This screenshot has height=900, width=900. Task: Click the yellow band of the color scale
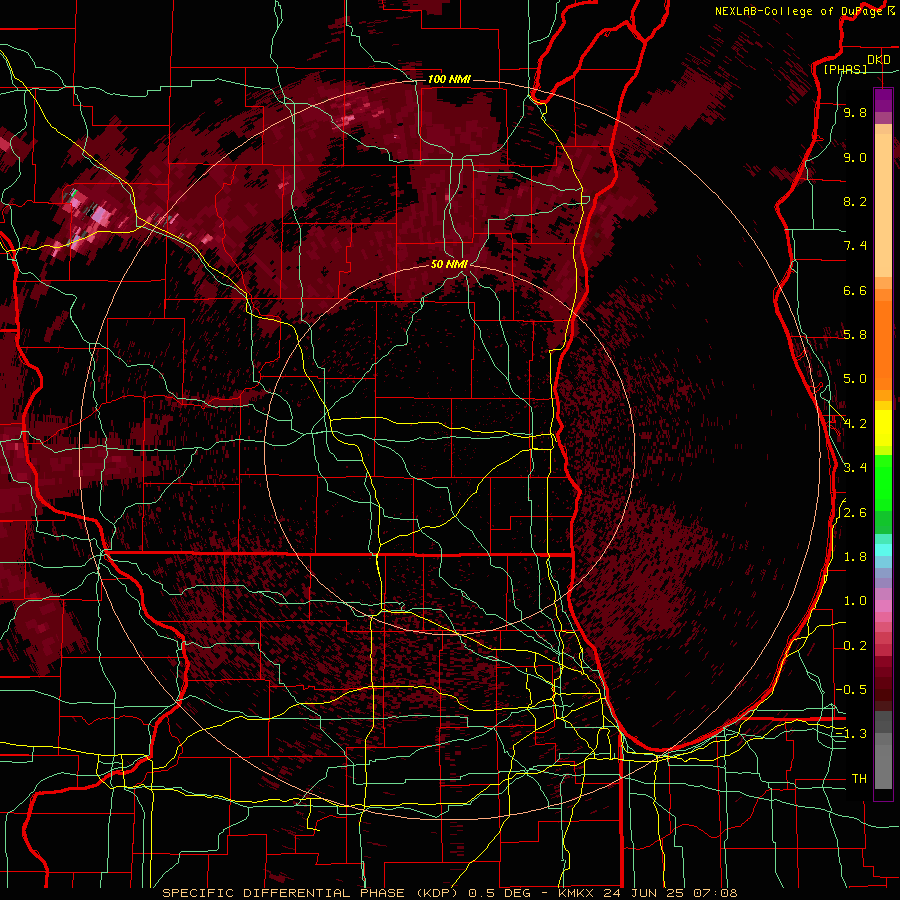pyautogui.click(x=883, y=428)
